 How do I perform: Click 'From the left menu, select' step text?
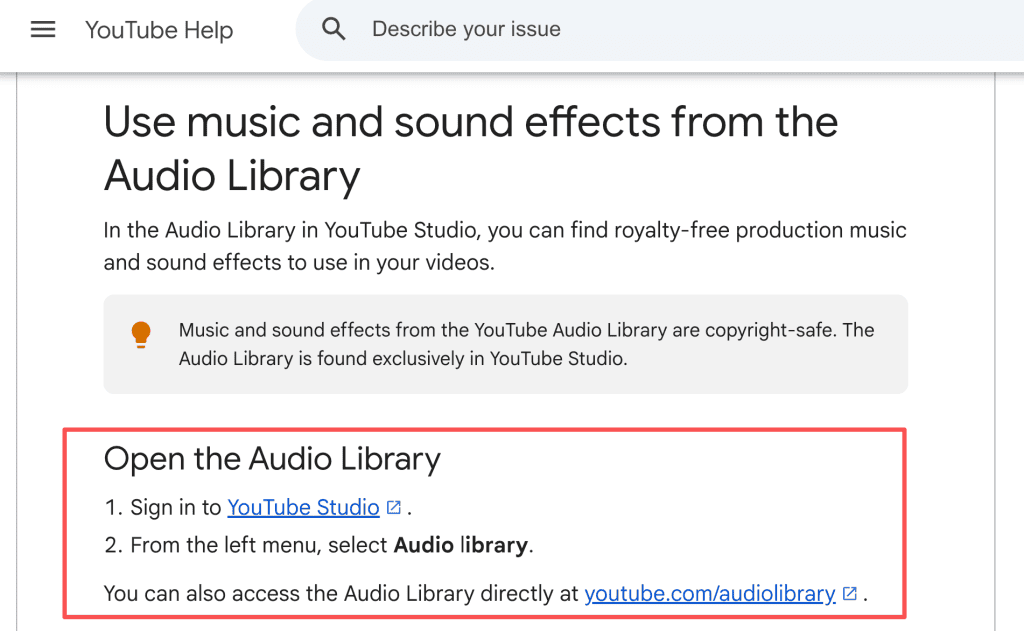point(259,545)
